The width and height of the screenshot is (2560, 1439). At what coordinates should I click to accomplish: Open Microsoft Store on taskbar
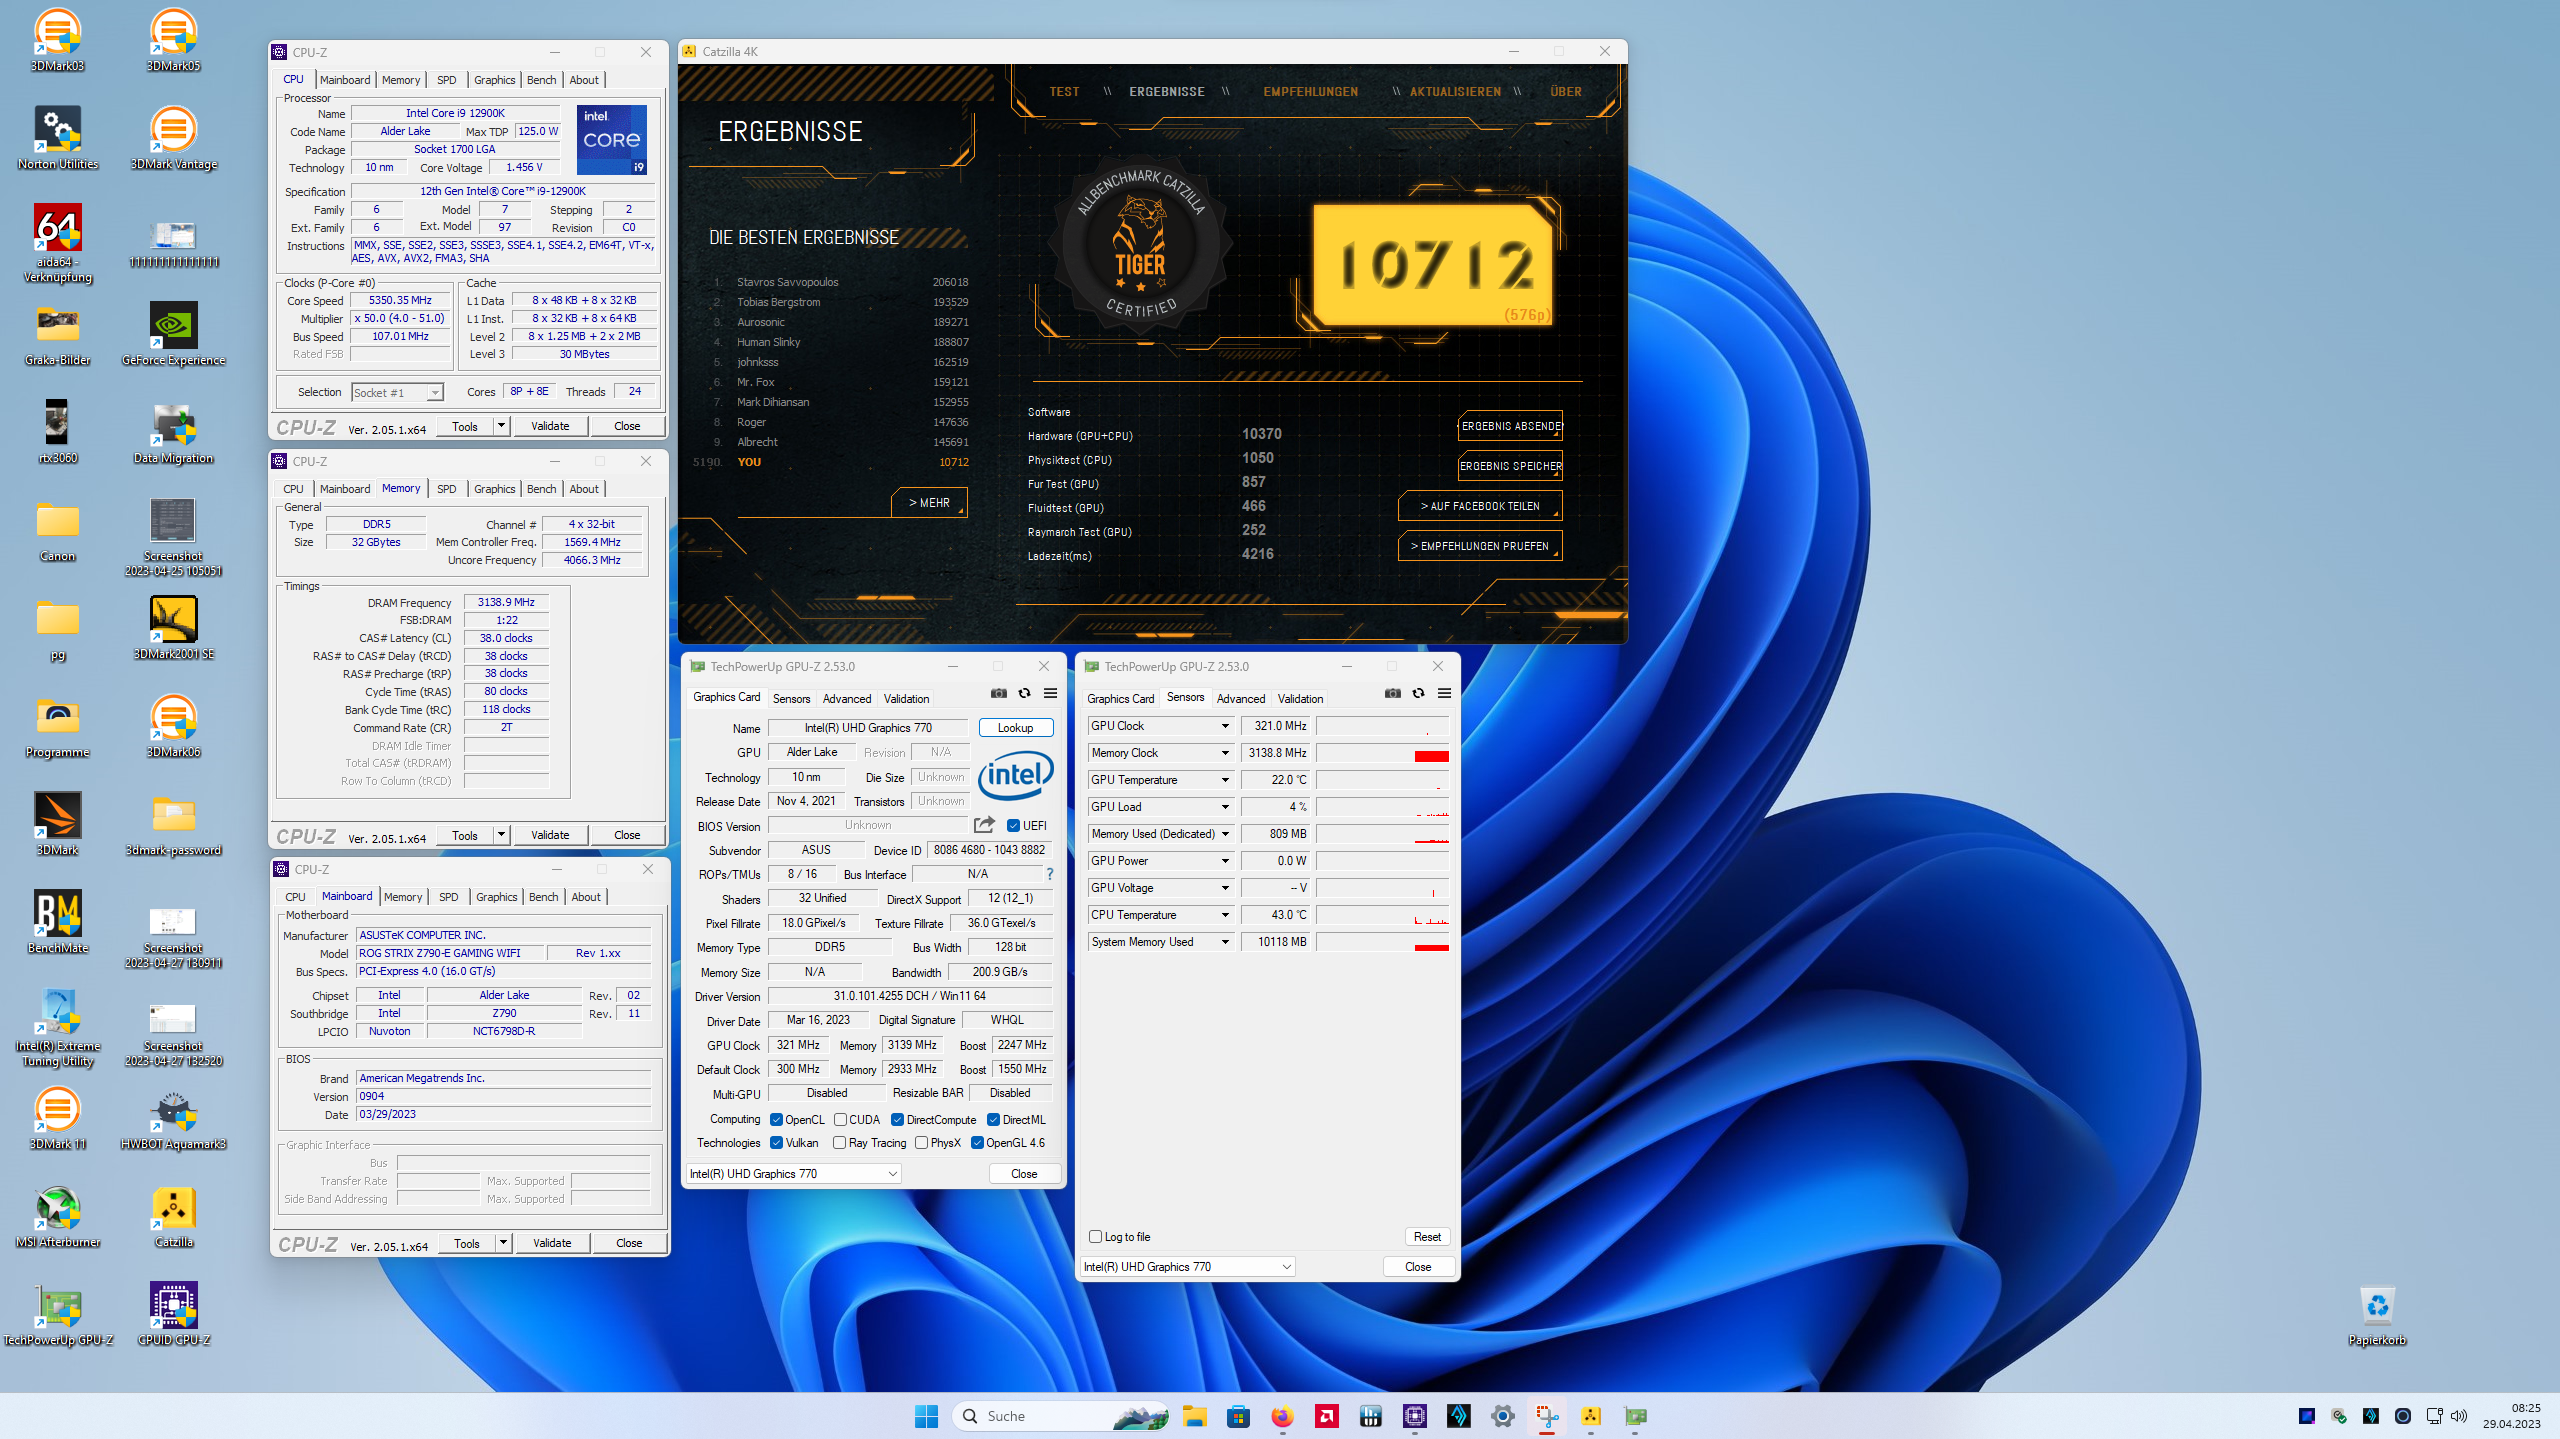click(x=1238, y=1416)
